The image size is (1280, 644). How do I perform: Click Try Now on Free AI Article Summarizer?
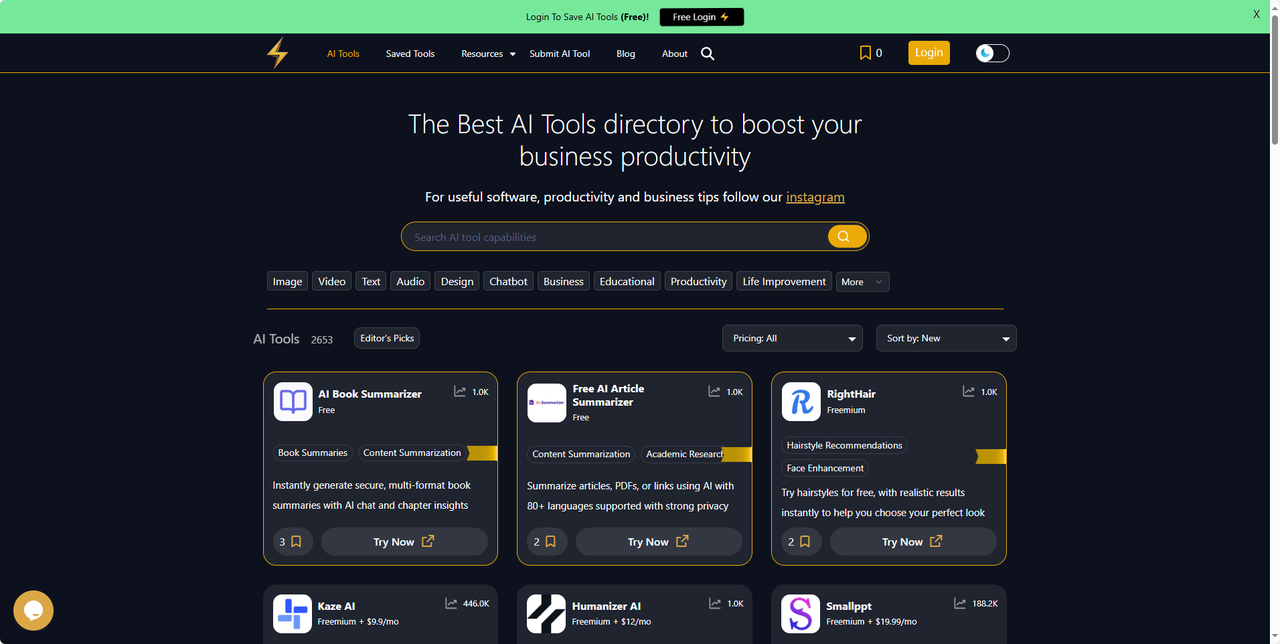(x=658, y=542)
